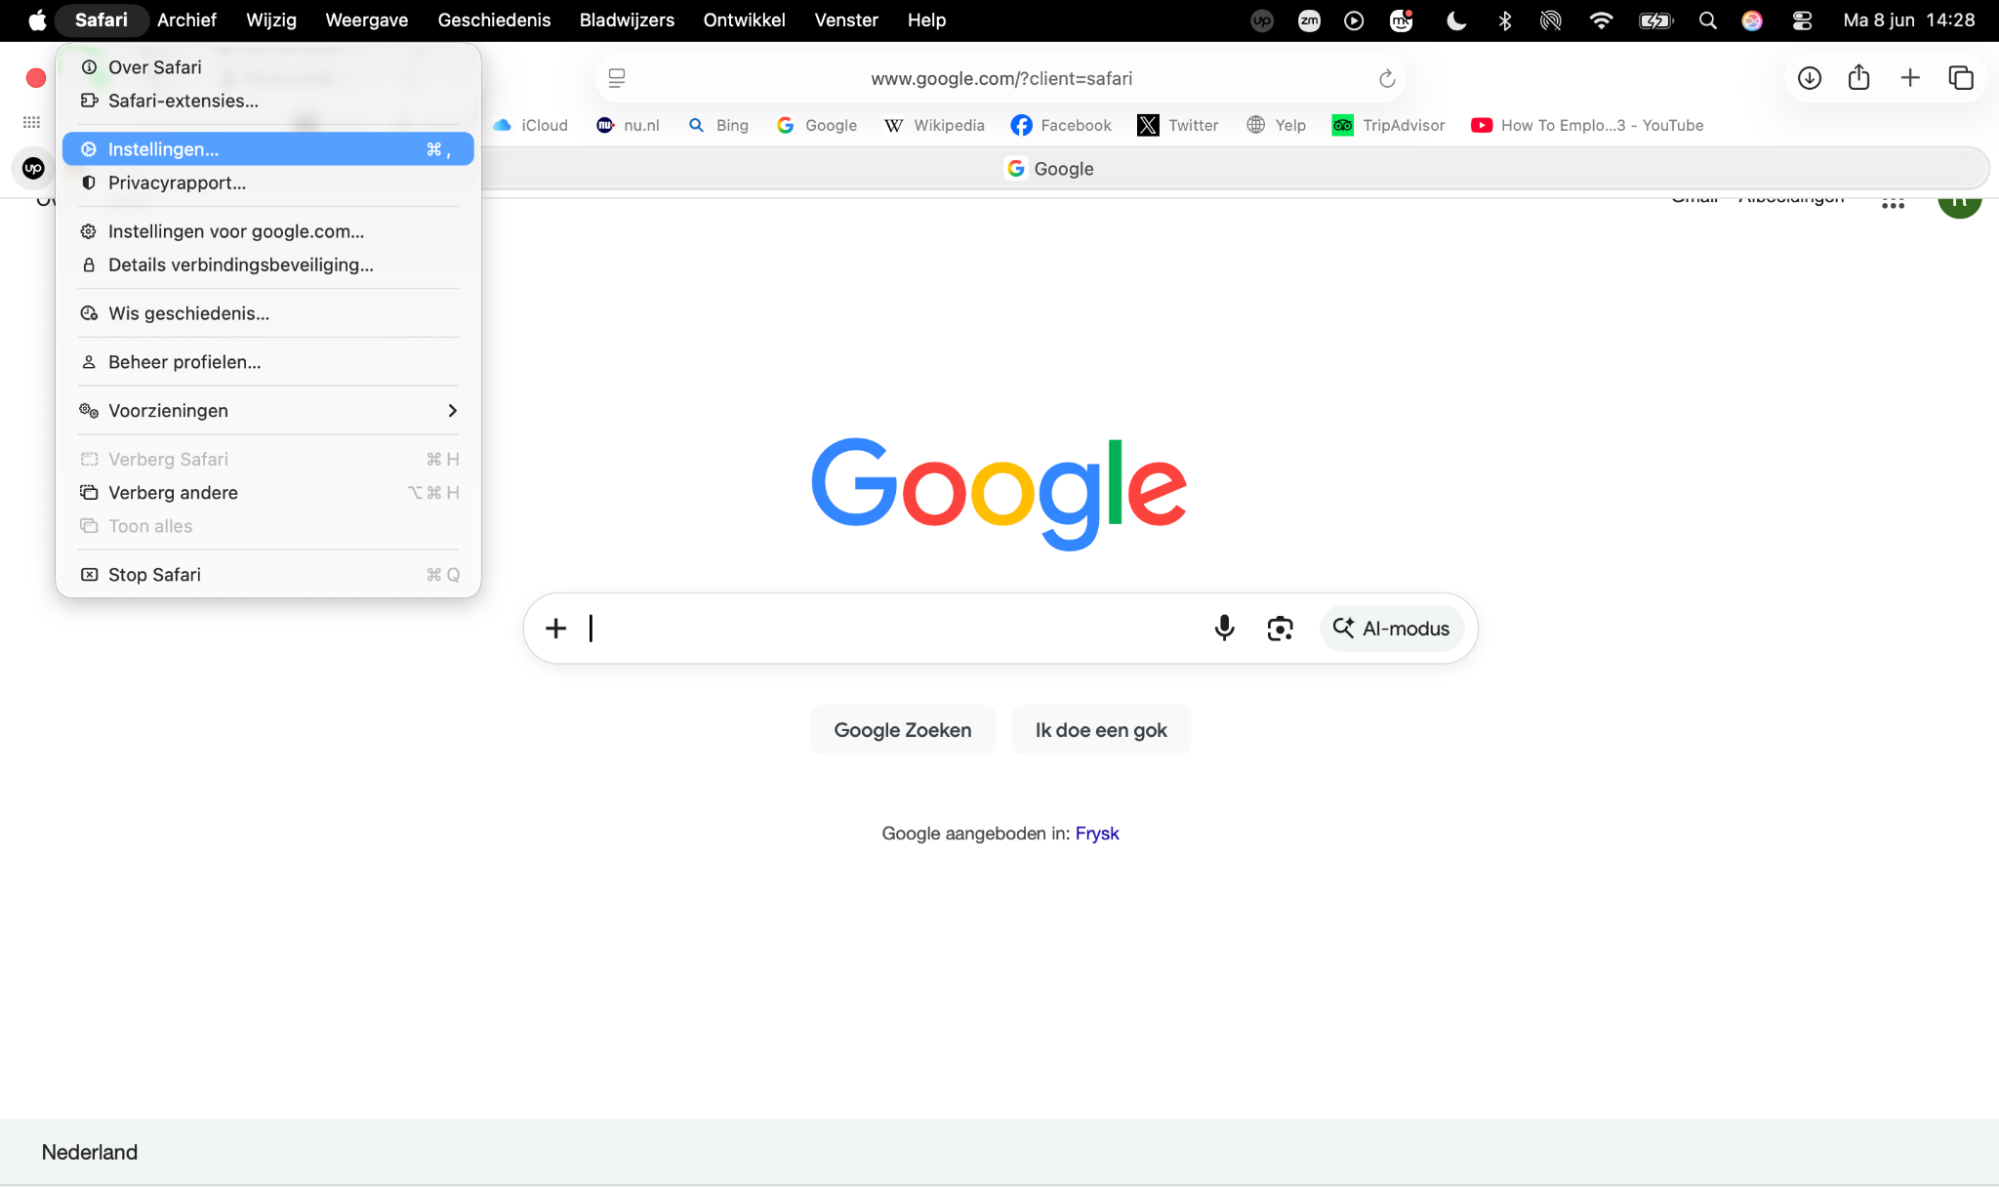The image size is (1999, 1187).
Task: Click the Bluetooth icon in menu bar
Action: click(1504, 20)
